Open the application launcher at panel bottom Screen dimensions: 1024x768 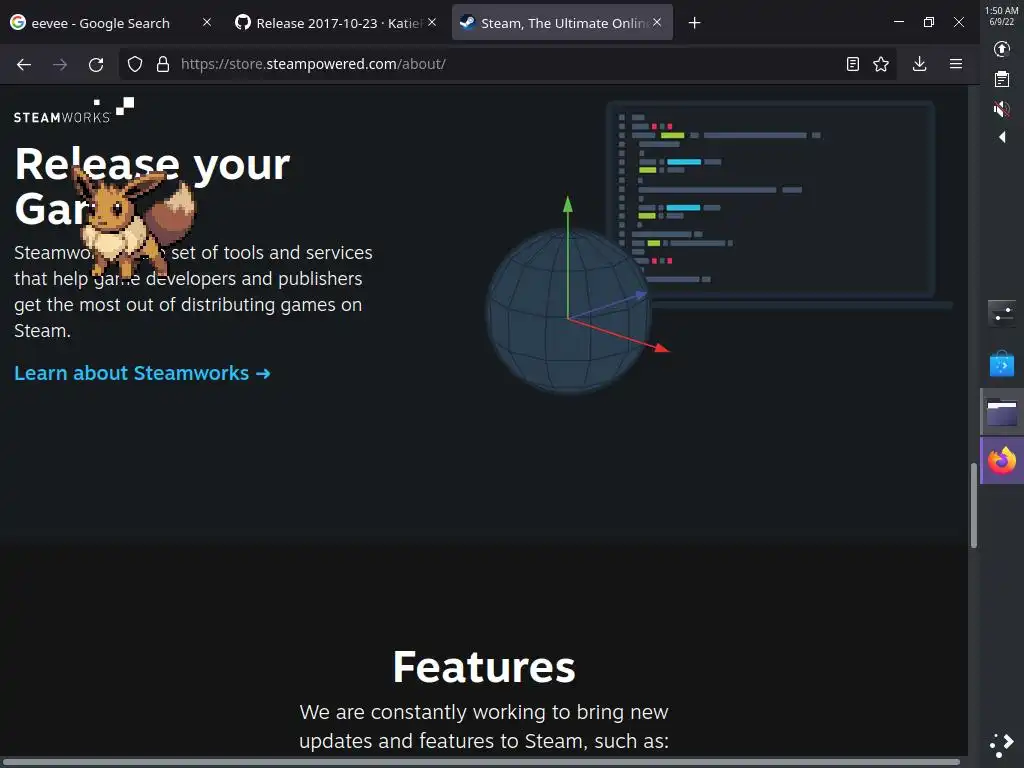click(1001, 745)
